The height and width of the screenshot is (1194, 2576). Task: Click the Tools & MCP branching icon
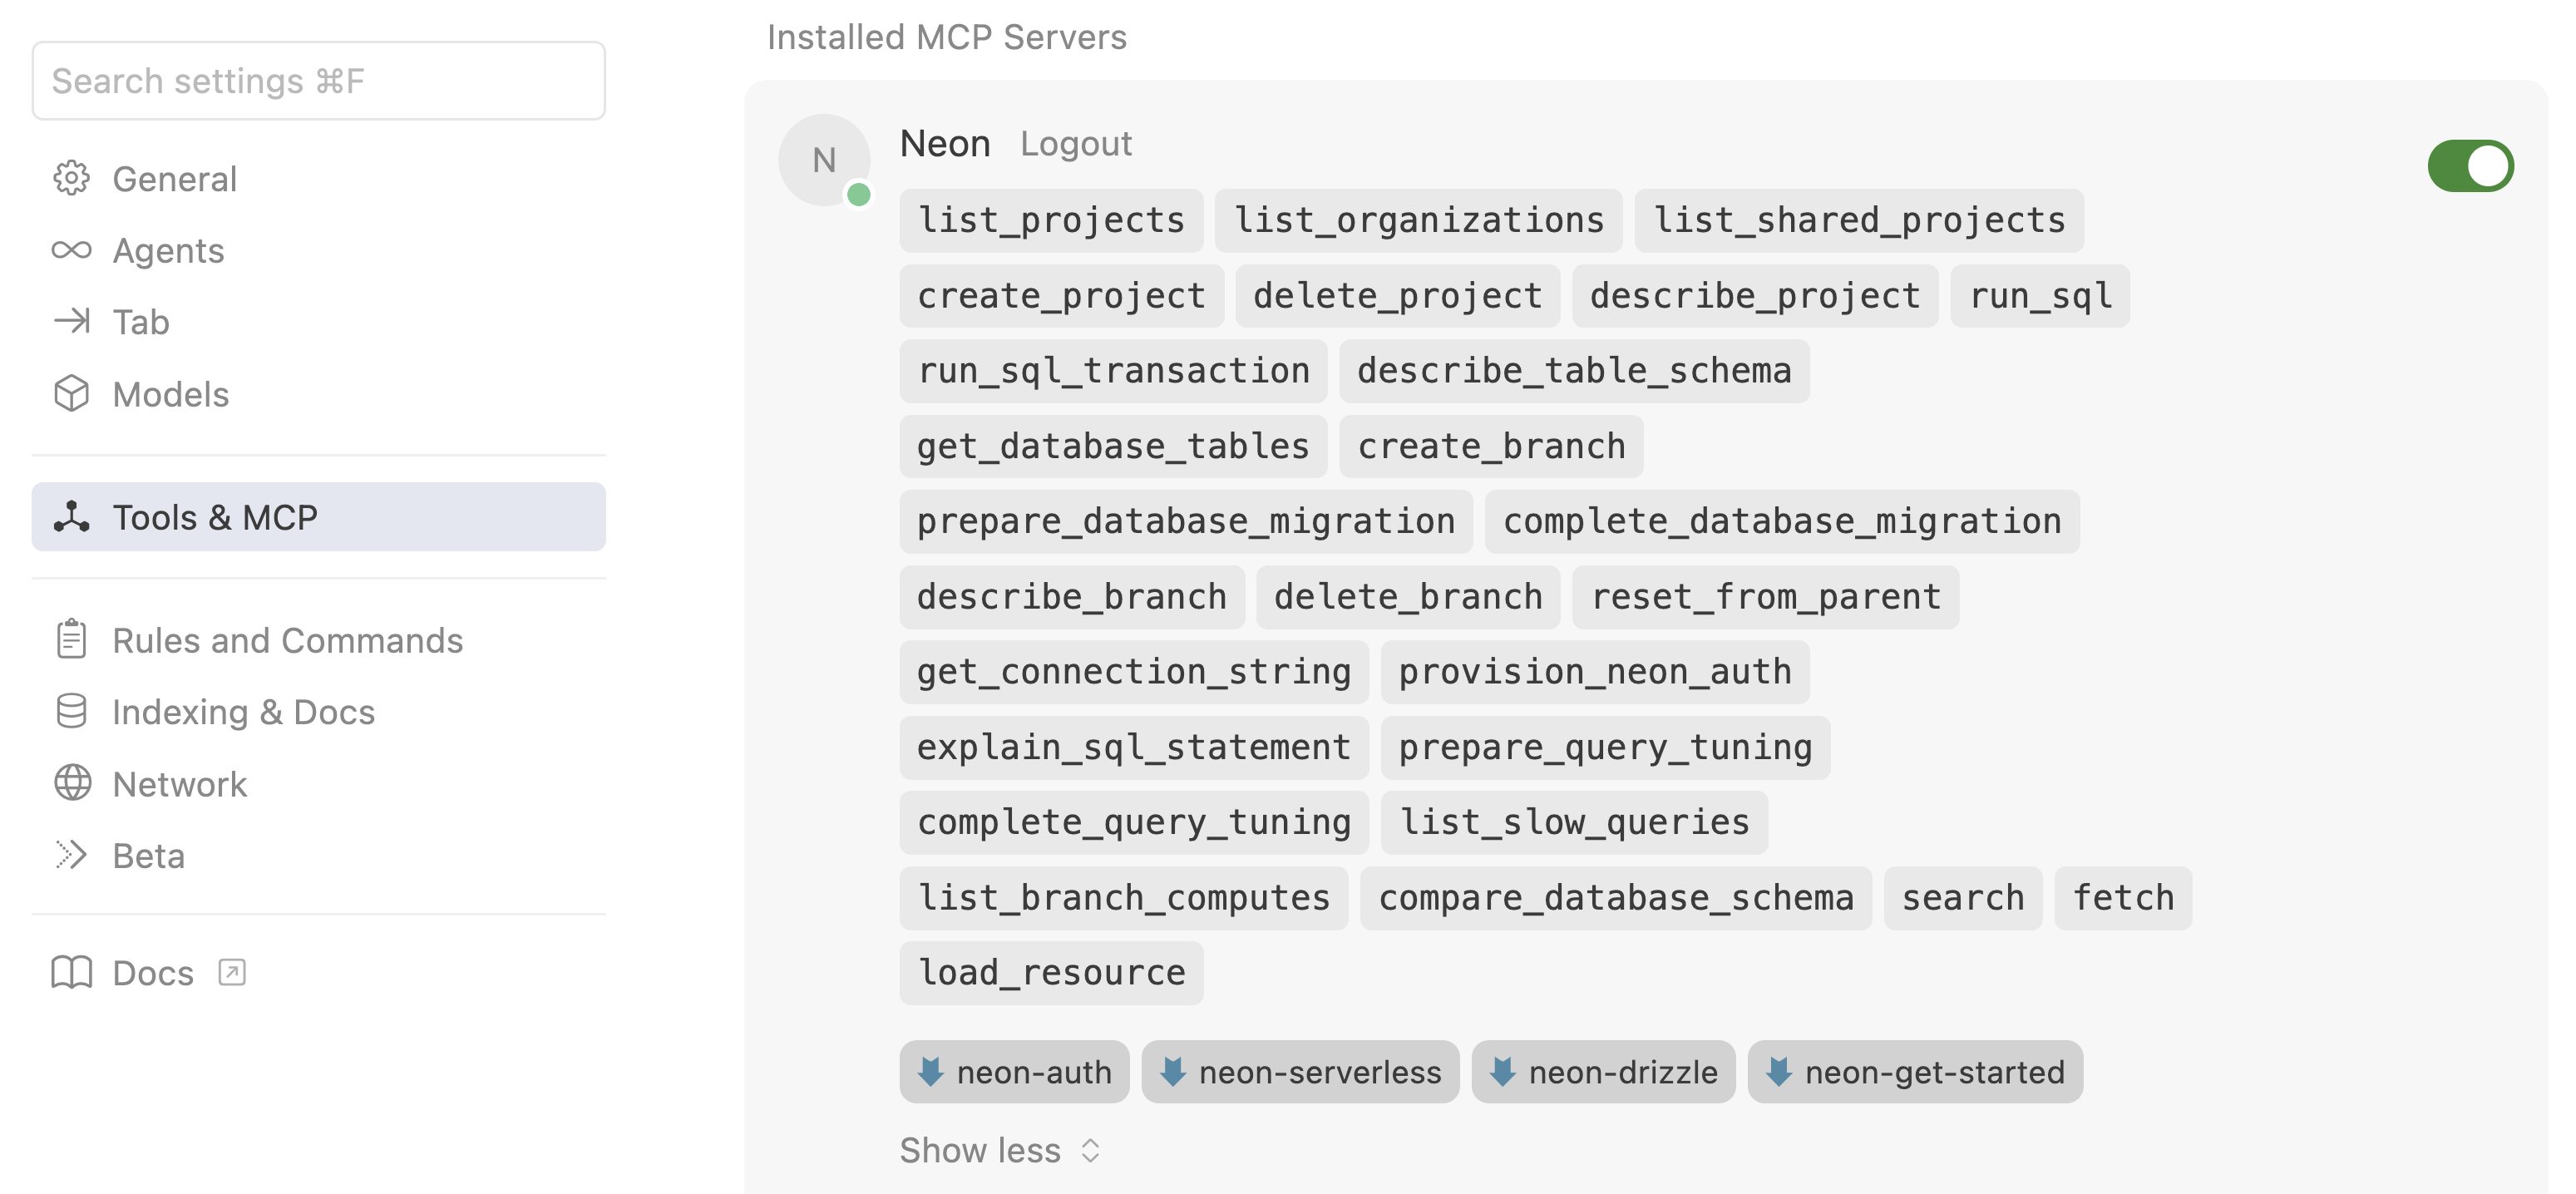pyautogui.click(x=71, y=517)
